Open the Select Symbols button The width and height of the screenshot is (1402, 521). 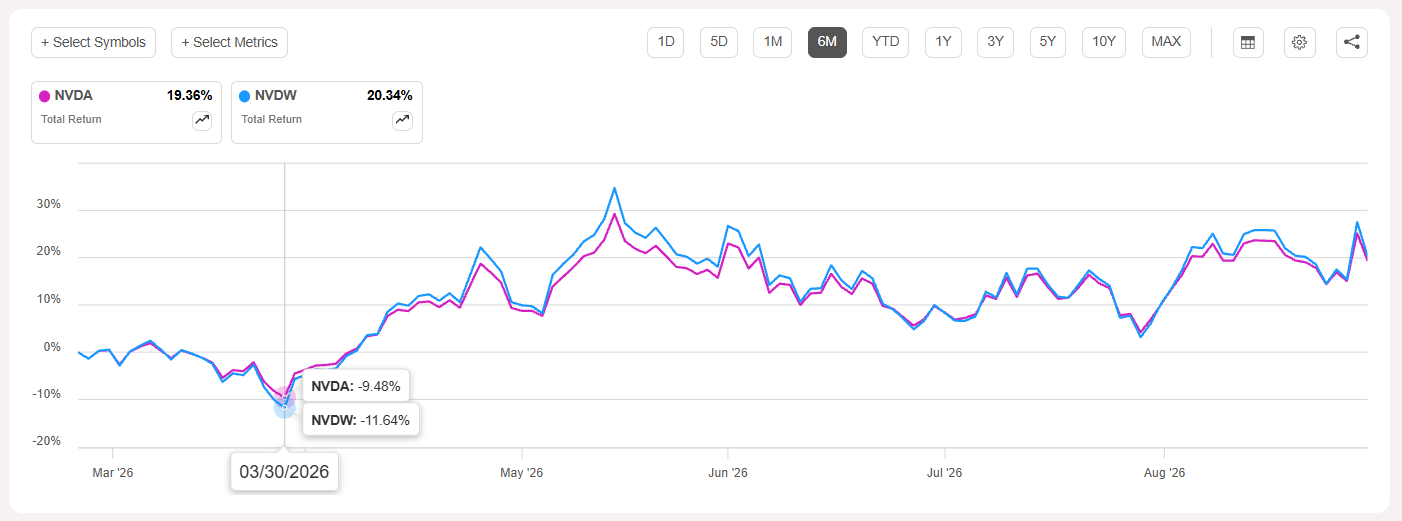94,42
